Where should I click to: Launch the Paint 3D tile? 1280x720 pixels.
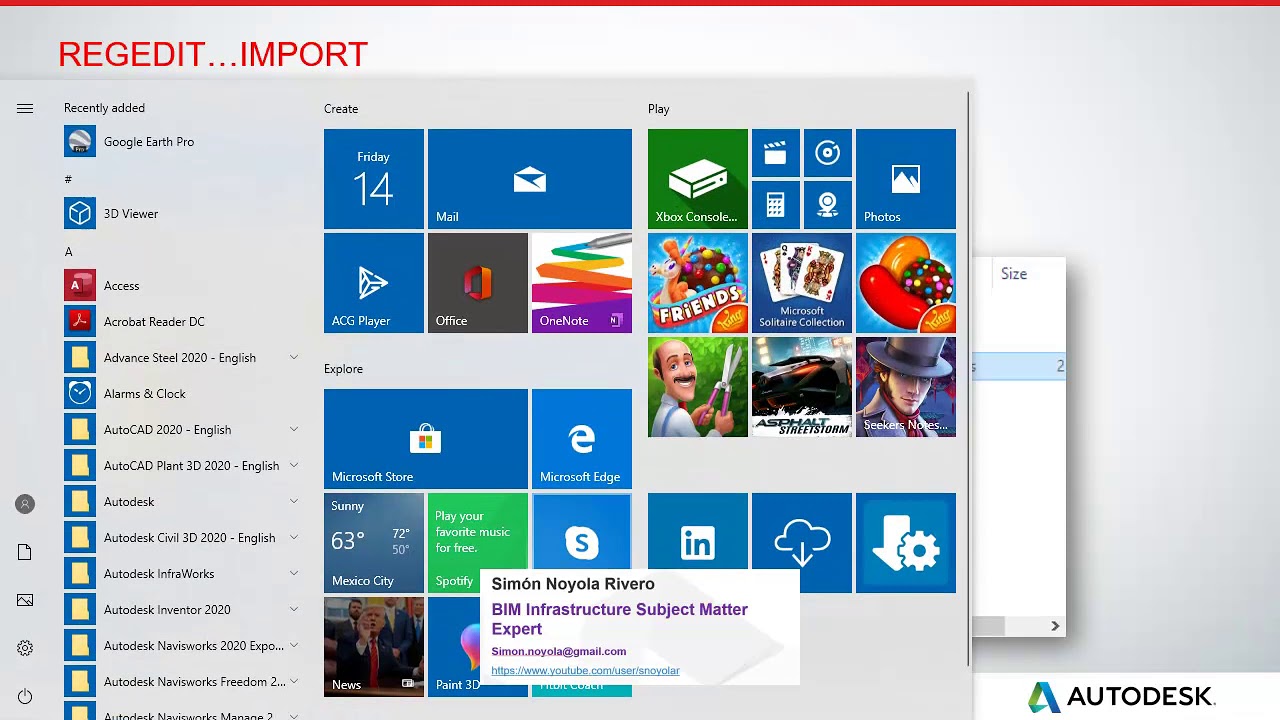point(454,647)
